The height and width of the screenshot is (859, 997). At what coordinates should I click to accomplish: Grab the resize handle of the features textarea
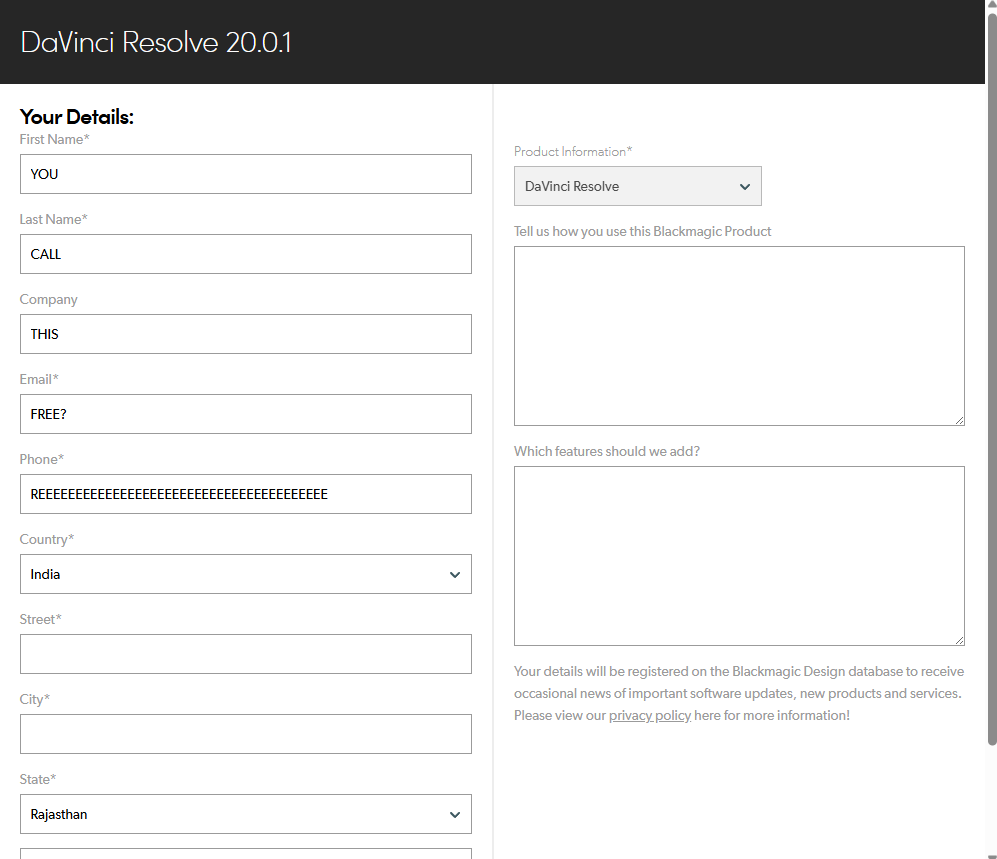(959, 640)
